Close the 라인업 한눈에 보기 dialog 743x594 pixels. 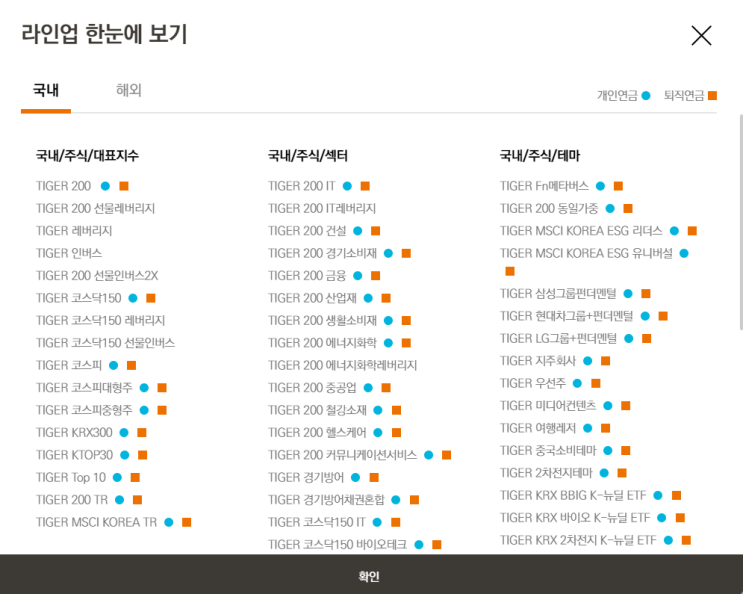coord(701,36)
